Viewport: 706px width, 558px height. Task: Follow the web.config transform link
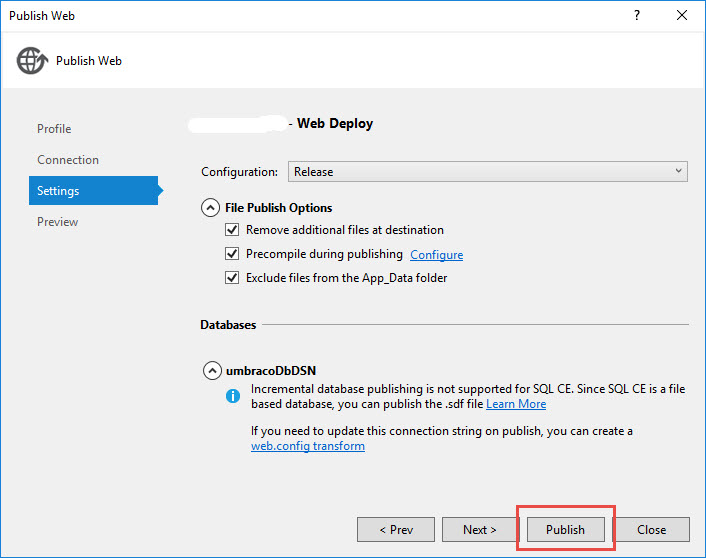(307, 446)
